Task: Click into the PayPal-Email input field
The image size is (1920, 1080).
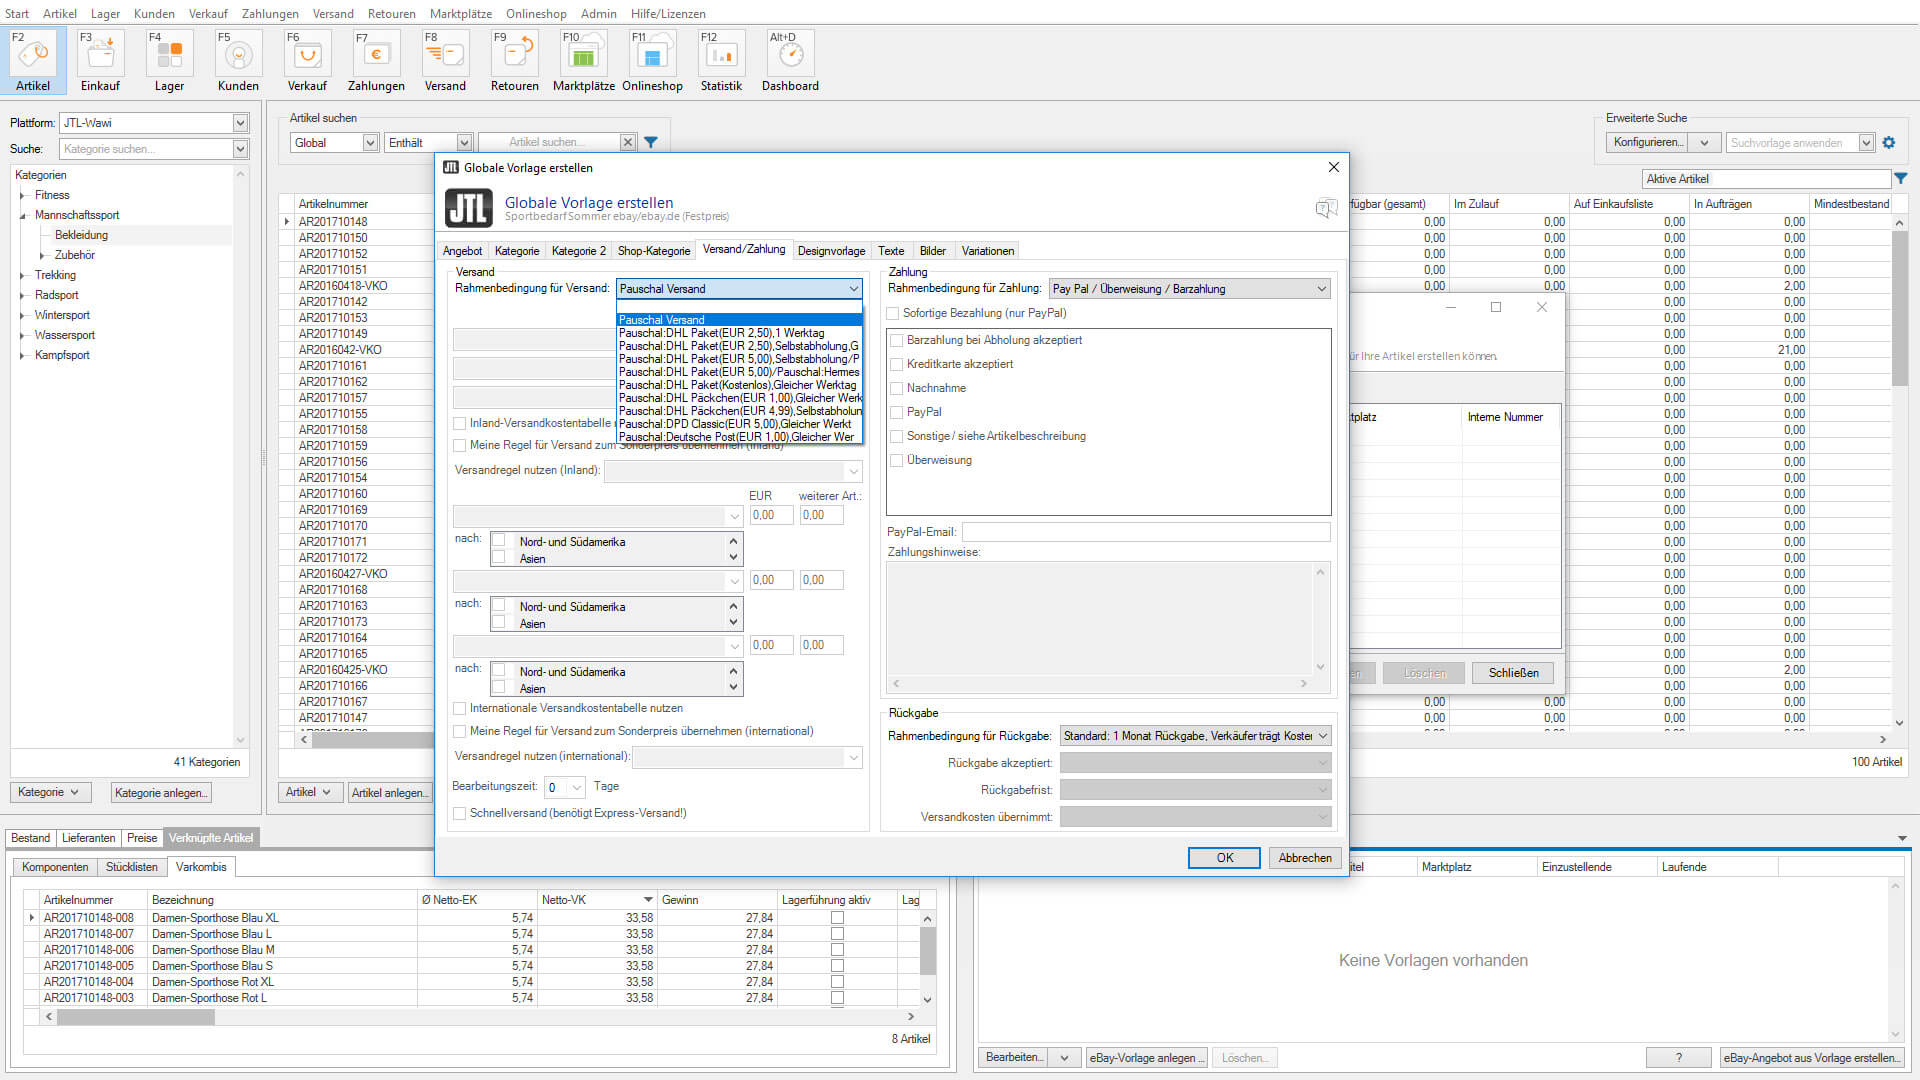Action: pyautogui.click(x=1146, y=533)
